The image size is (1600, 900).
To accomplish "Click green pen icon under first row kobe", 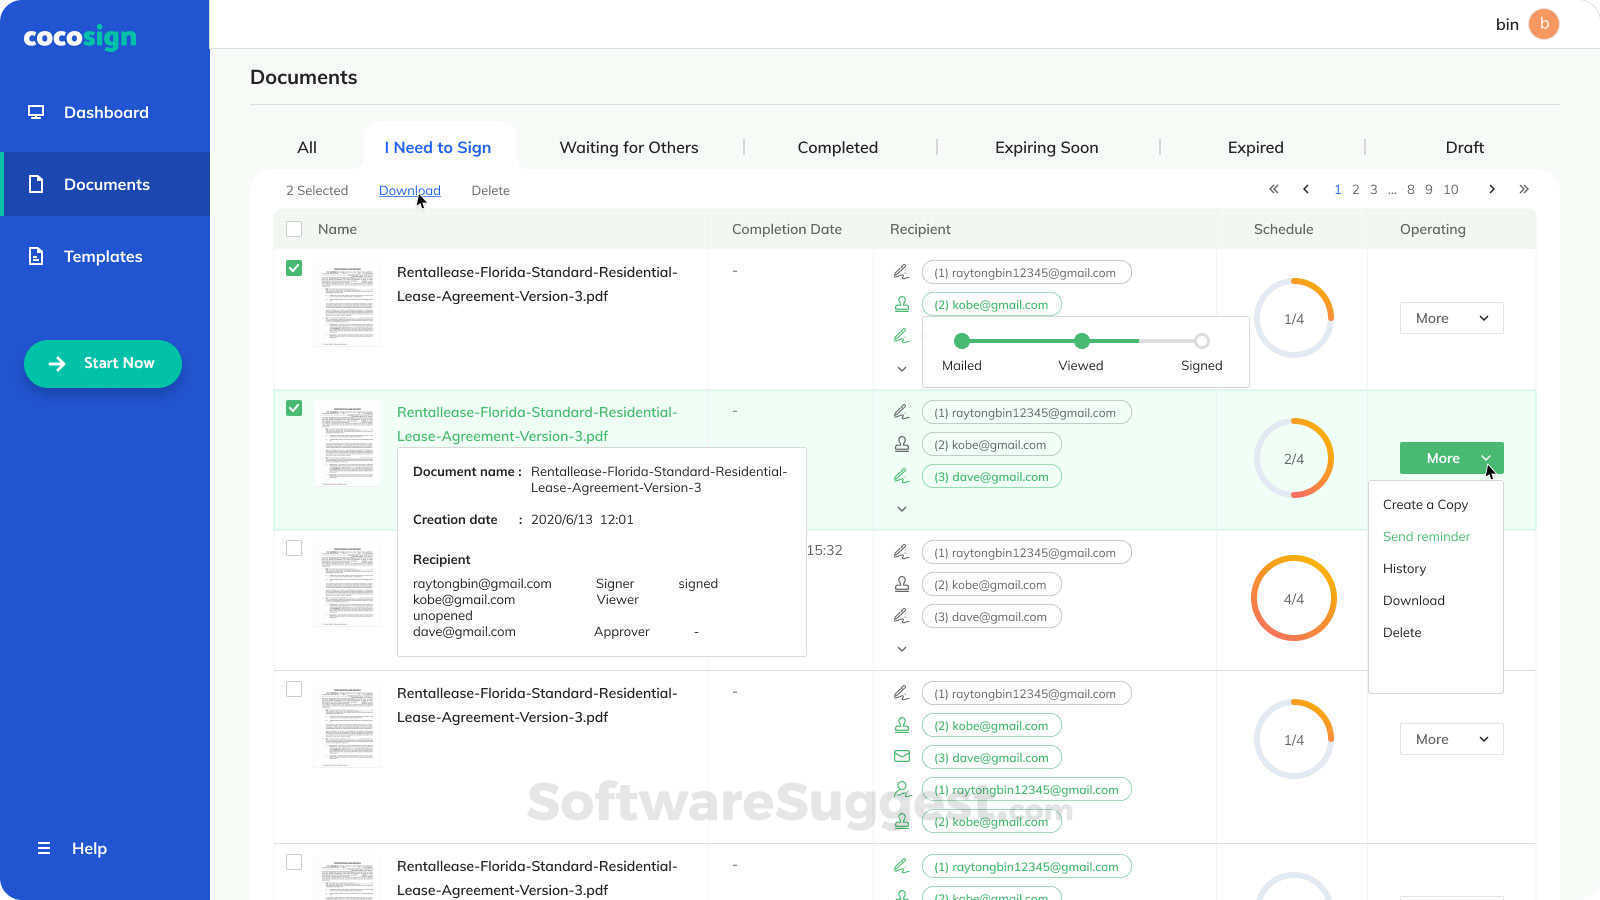I will click(x=901, y=336).
